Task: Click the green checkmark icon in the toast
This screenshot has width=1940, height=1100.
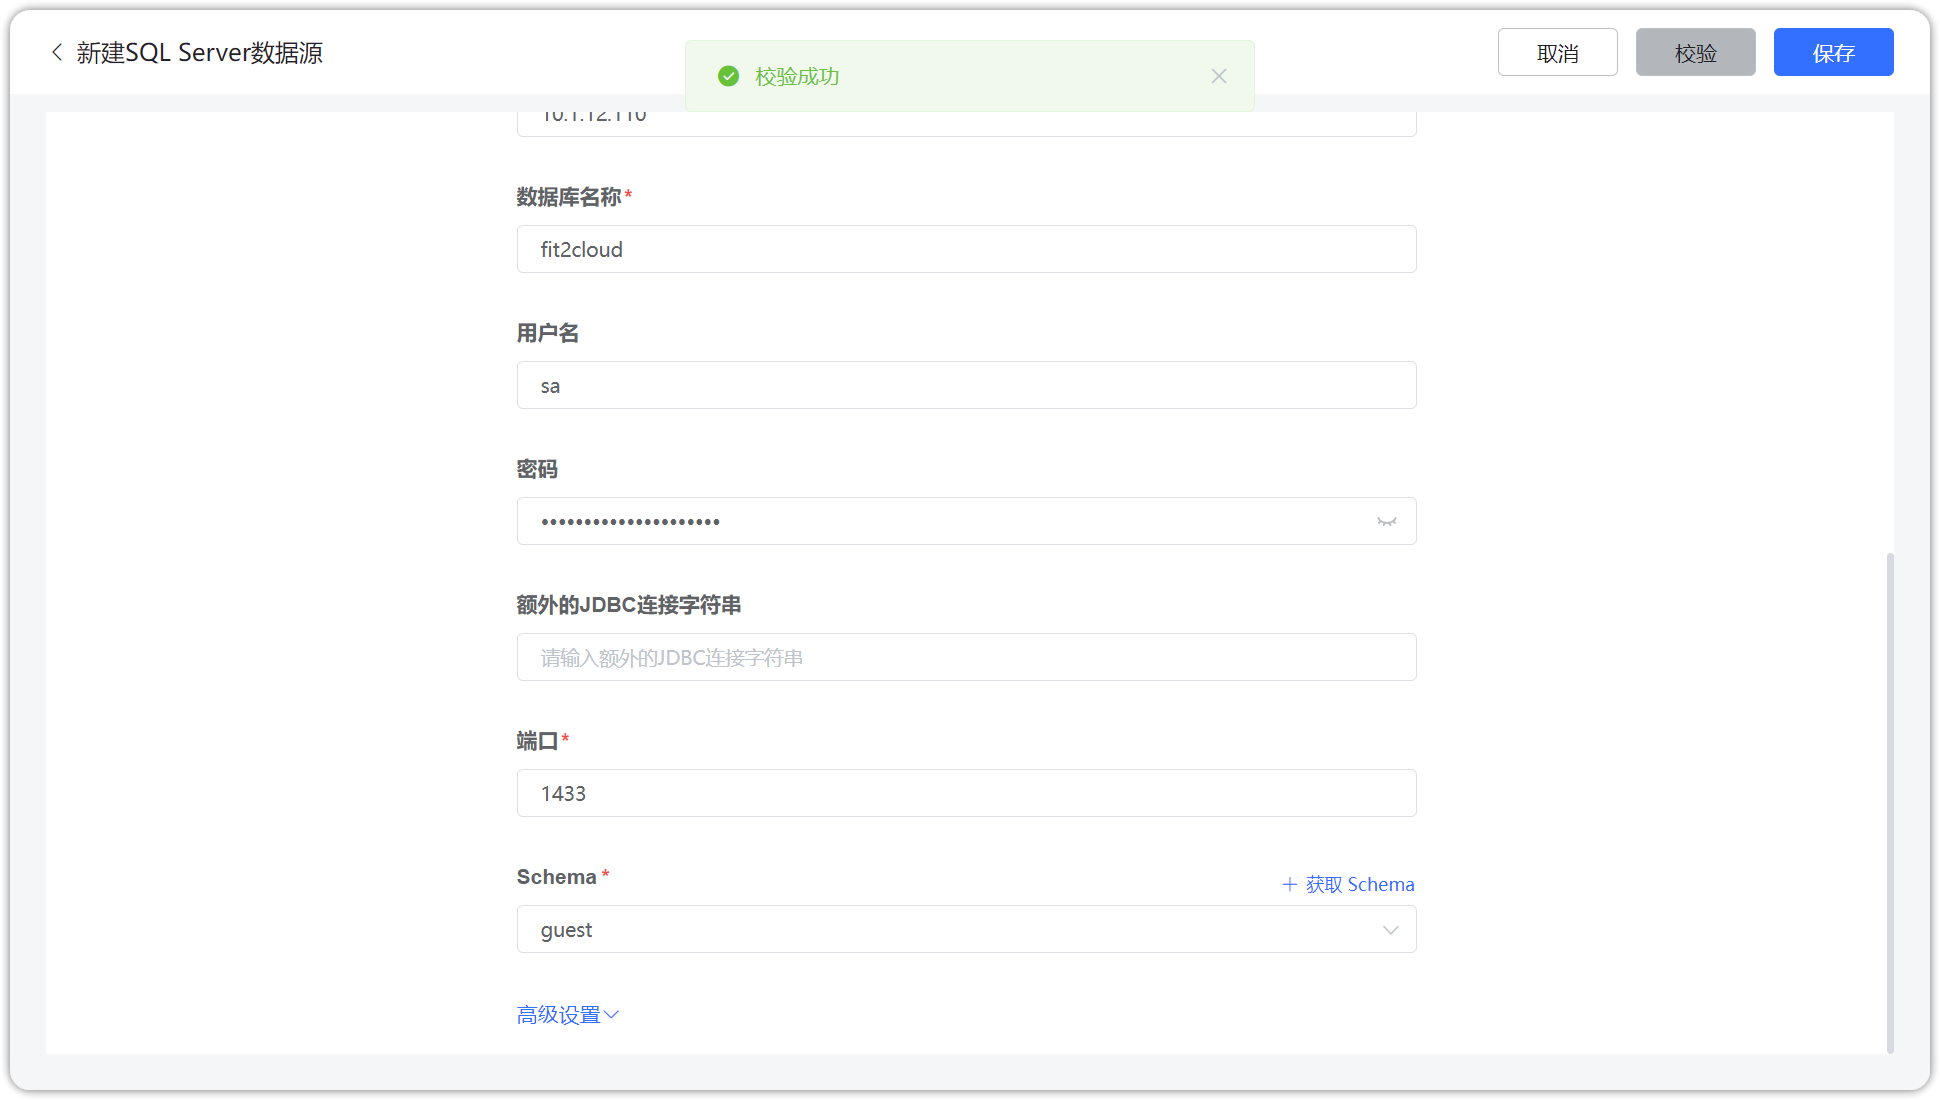Action: tap(729, 76)
